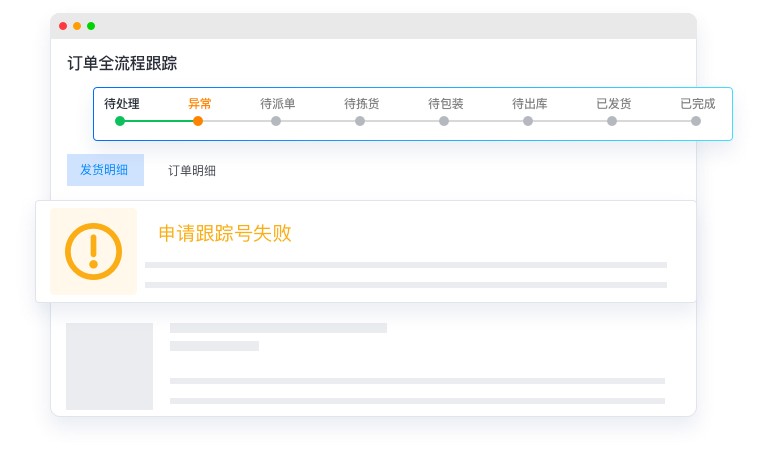The width and height of the screenshot is (759, 462).
Task: Click the orange warning exclamation icon
Action: pos(93,251)
